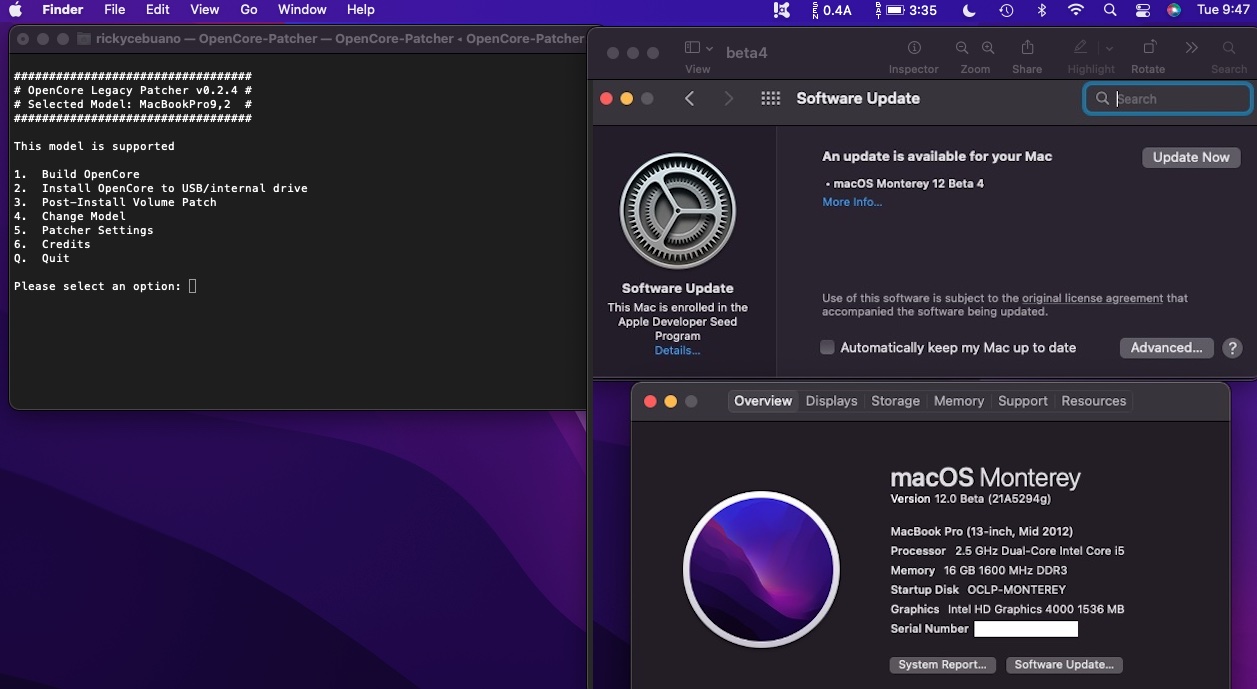The height and width of the screenshot is (689, 1257).
Task: Switch to the Displays tab
Action: [x=832, y=401]
